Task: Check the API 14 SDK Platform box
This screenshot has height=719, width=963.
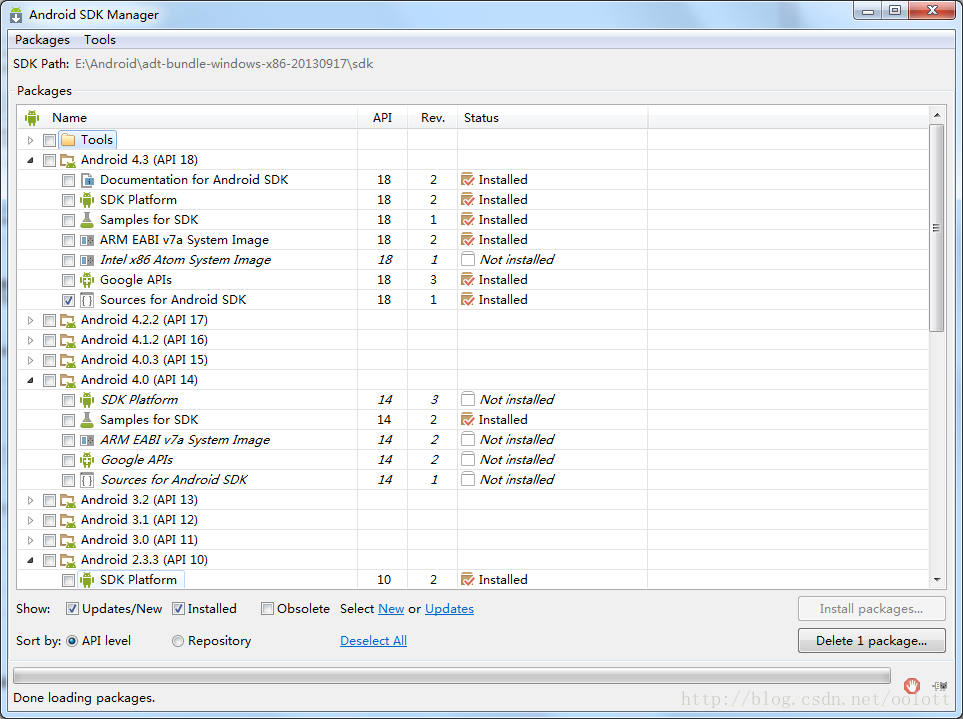Action: 68,400
